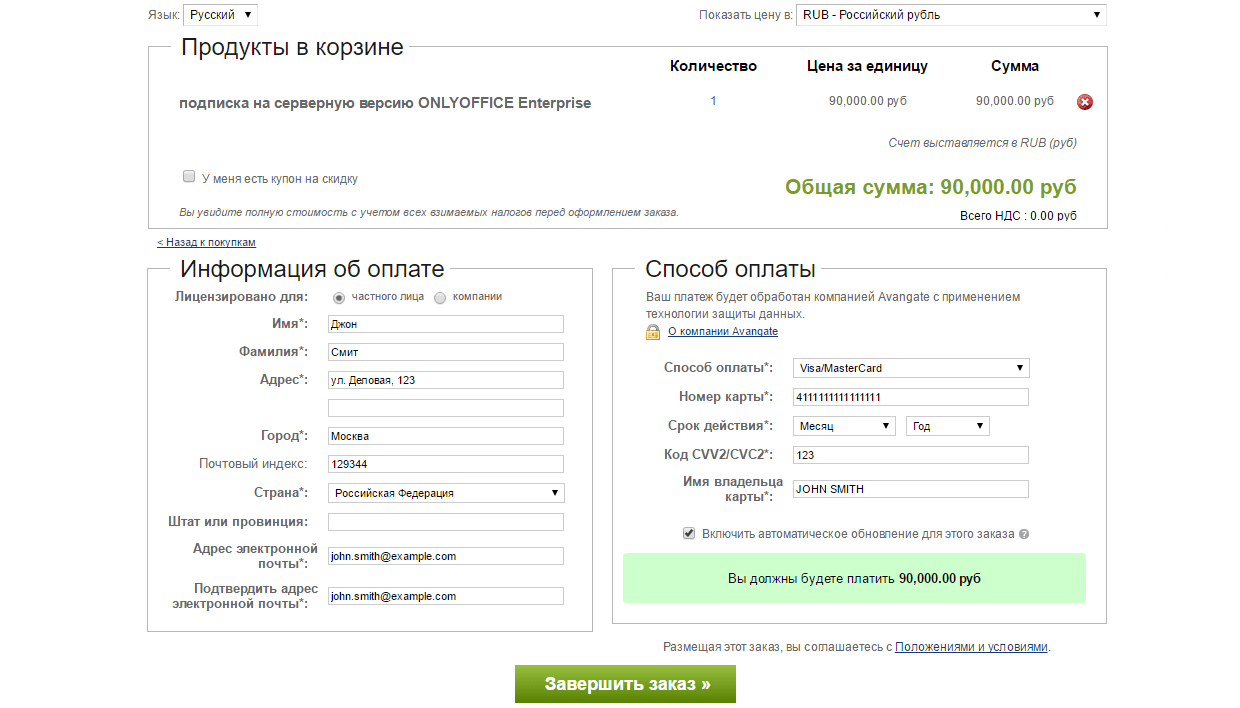Click help question mark next to auto-renewal
The width and height of the screenshot is (1240, 708).
point(1024,534)
